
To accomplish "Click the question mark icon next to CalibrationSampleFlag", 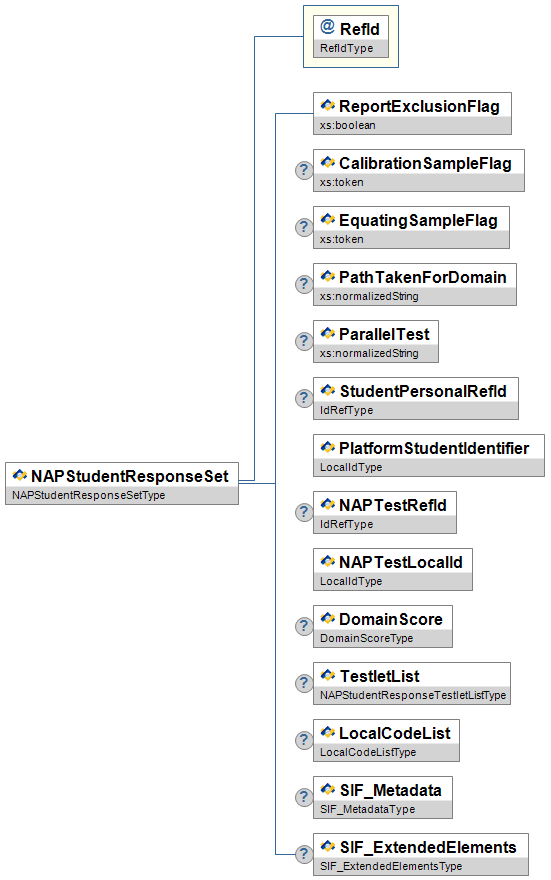I will coord(304,170).
